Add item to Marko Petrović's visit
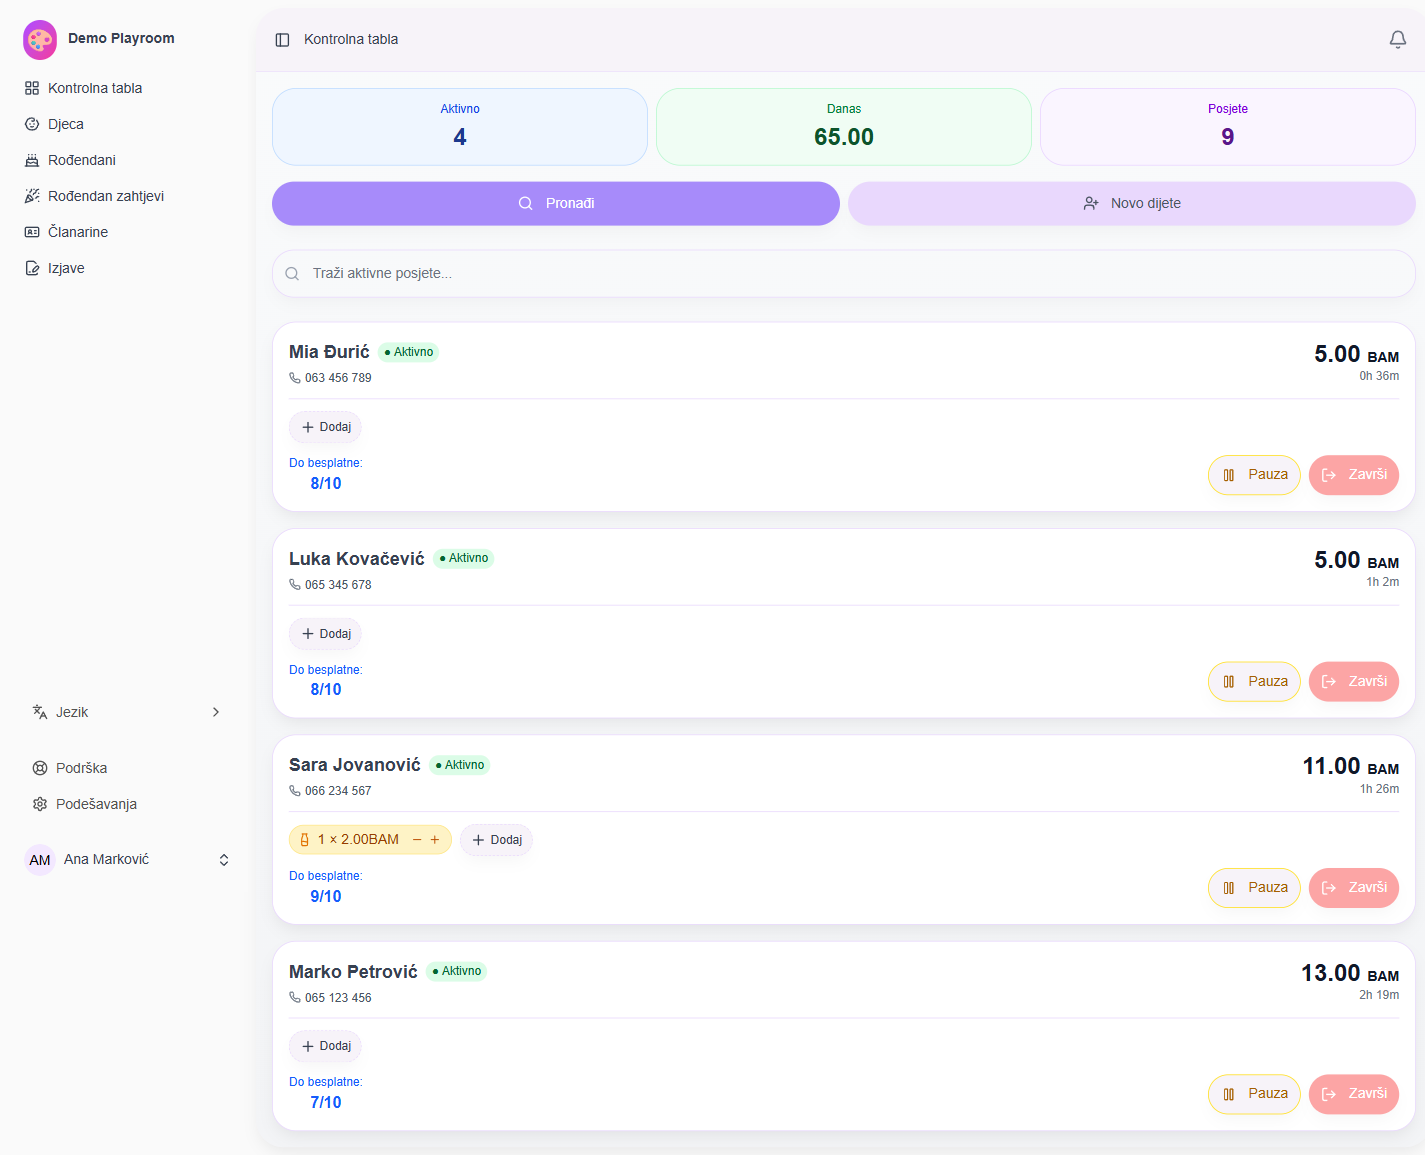 [x=326, y=1046]
